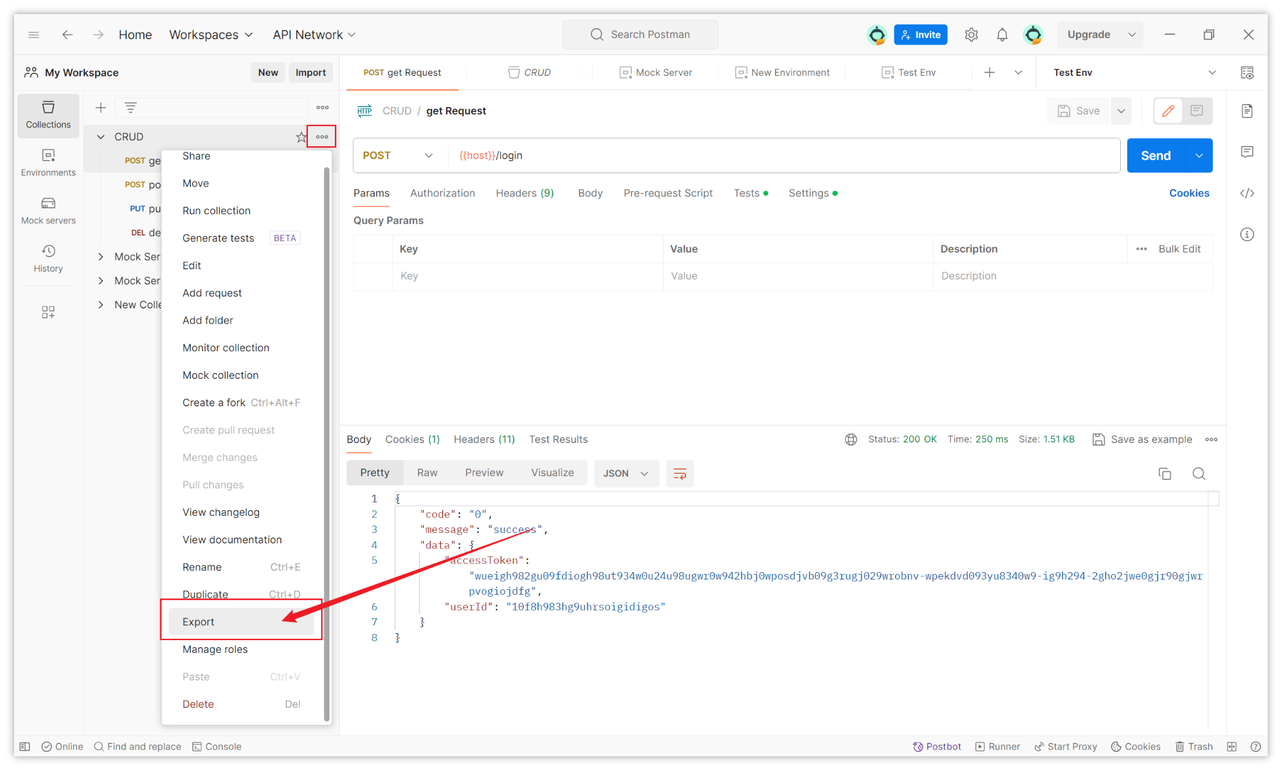Click the New button in workspace
Viewport: 1280px width, 771px height.
pos(268,72)
